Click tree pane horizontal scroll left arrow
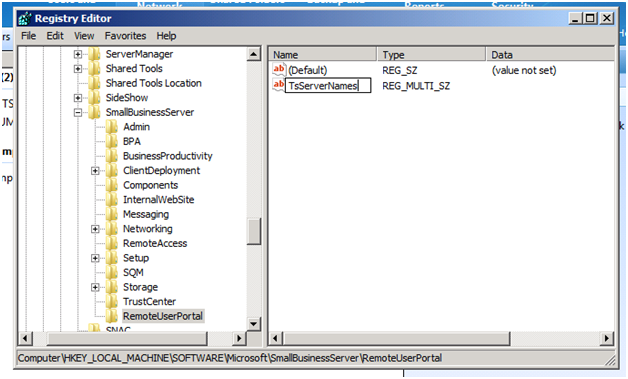The width and height of the screenshot is (628, 379). [x=25, y=339]
